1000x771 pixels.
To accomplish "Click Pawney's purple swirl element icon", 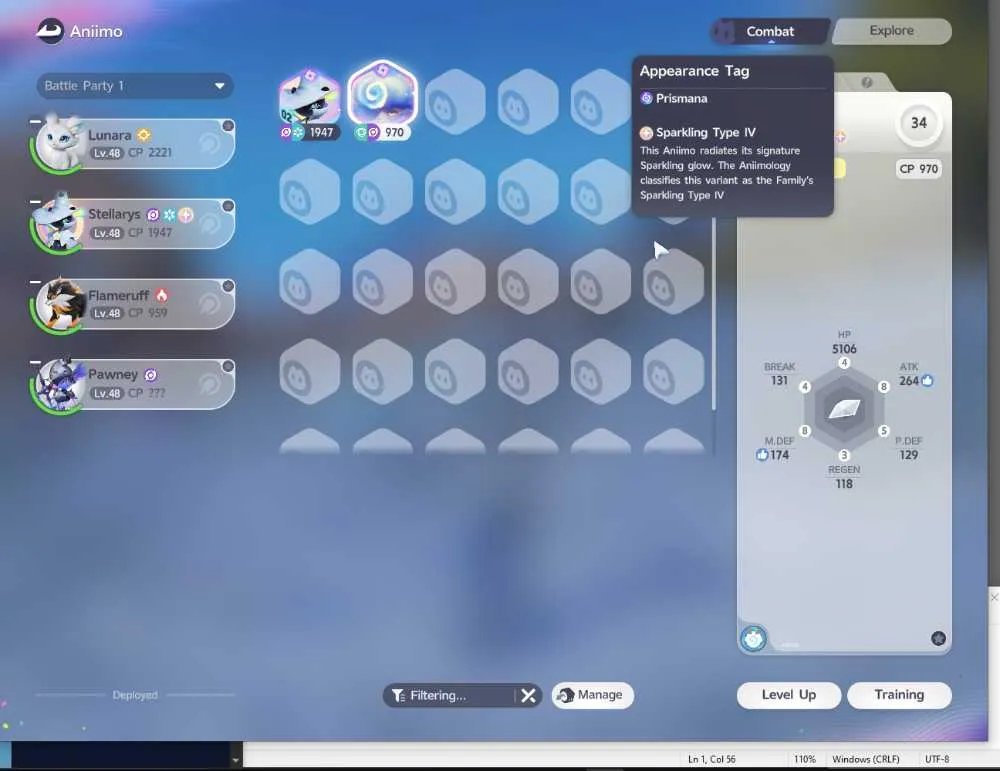I will tap(151, 375).
